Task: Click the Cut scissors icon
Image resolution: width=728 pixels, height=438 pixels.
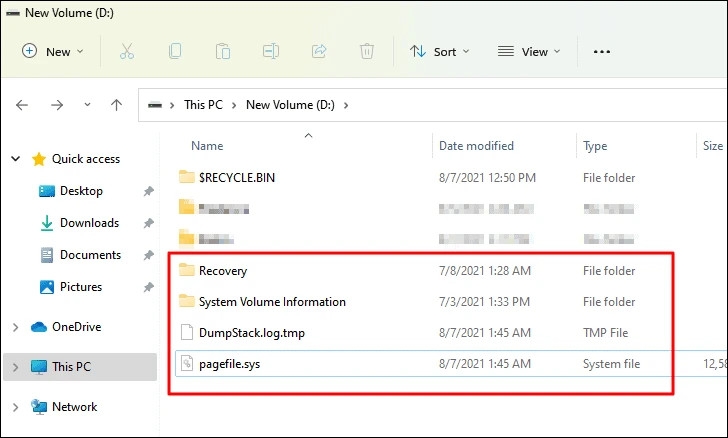Action: (127, 52)
